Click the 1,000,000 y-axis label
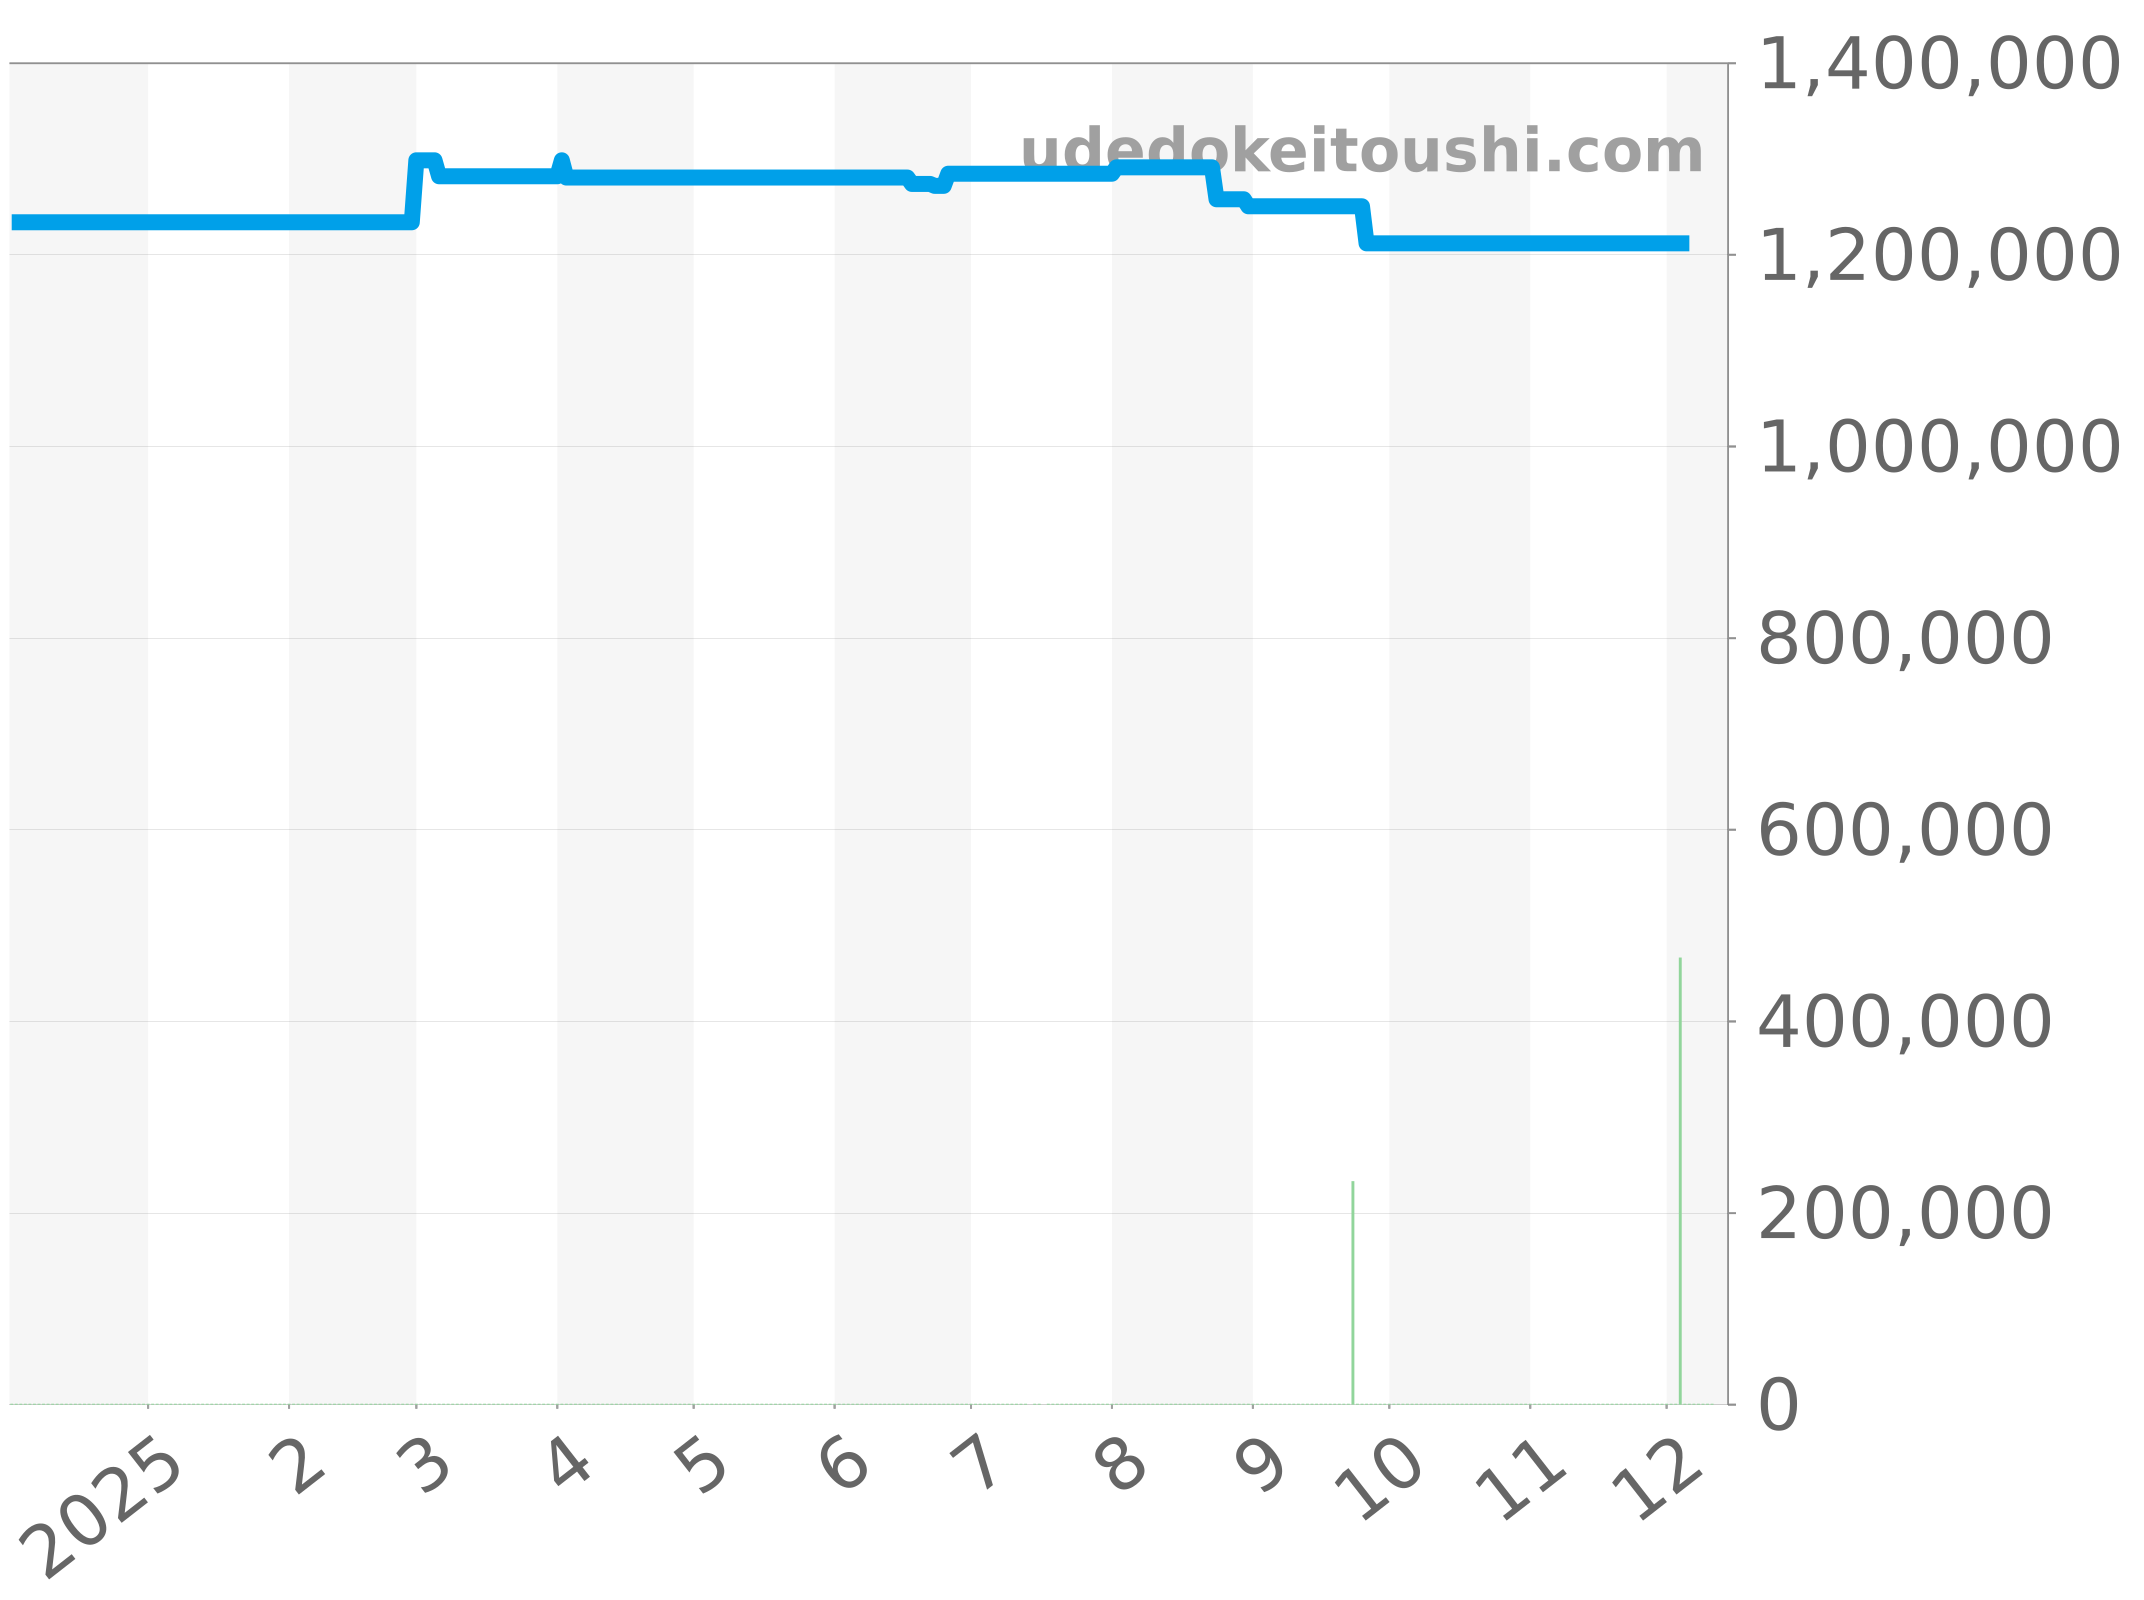Image resolution: width=2144 pixels, height=1600 pixels. pyautogui.click(x=1938, y=448)
